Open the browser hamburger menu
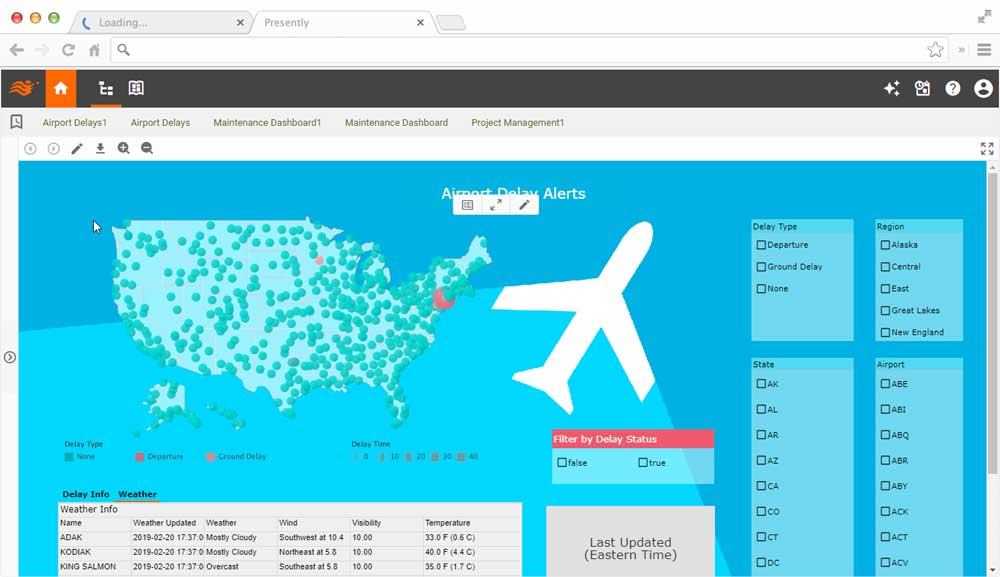This screenshot has width=1000, height=577. tap(984, 50)
